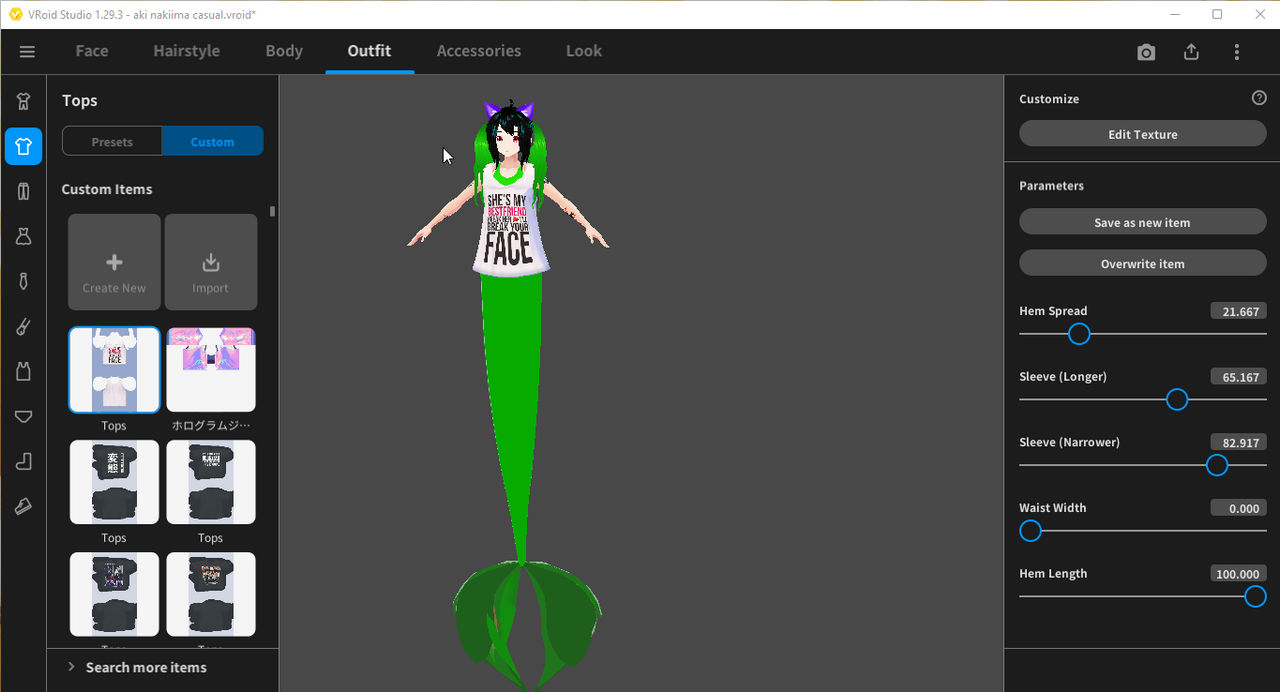The image size is (1280, 692).
Task: Maximize the VRoid Studio window
Action: 1217,14
